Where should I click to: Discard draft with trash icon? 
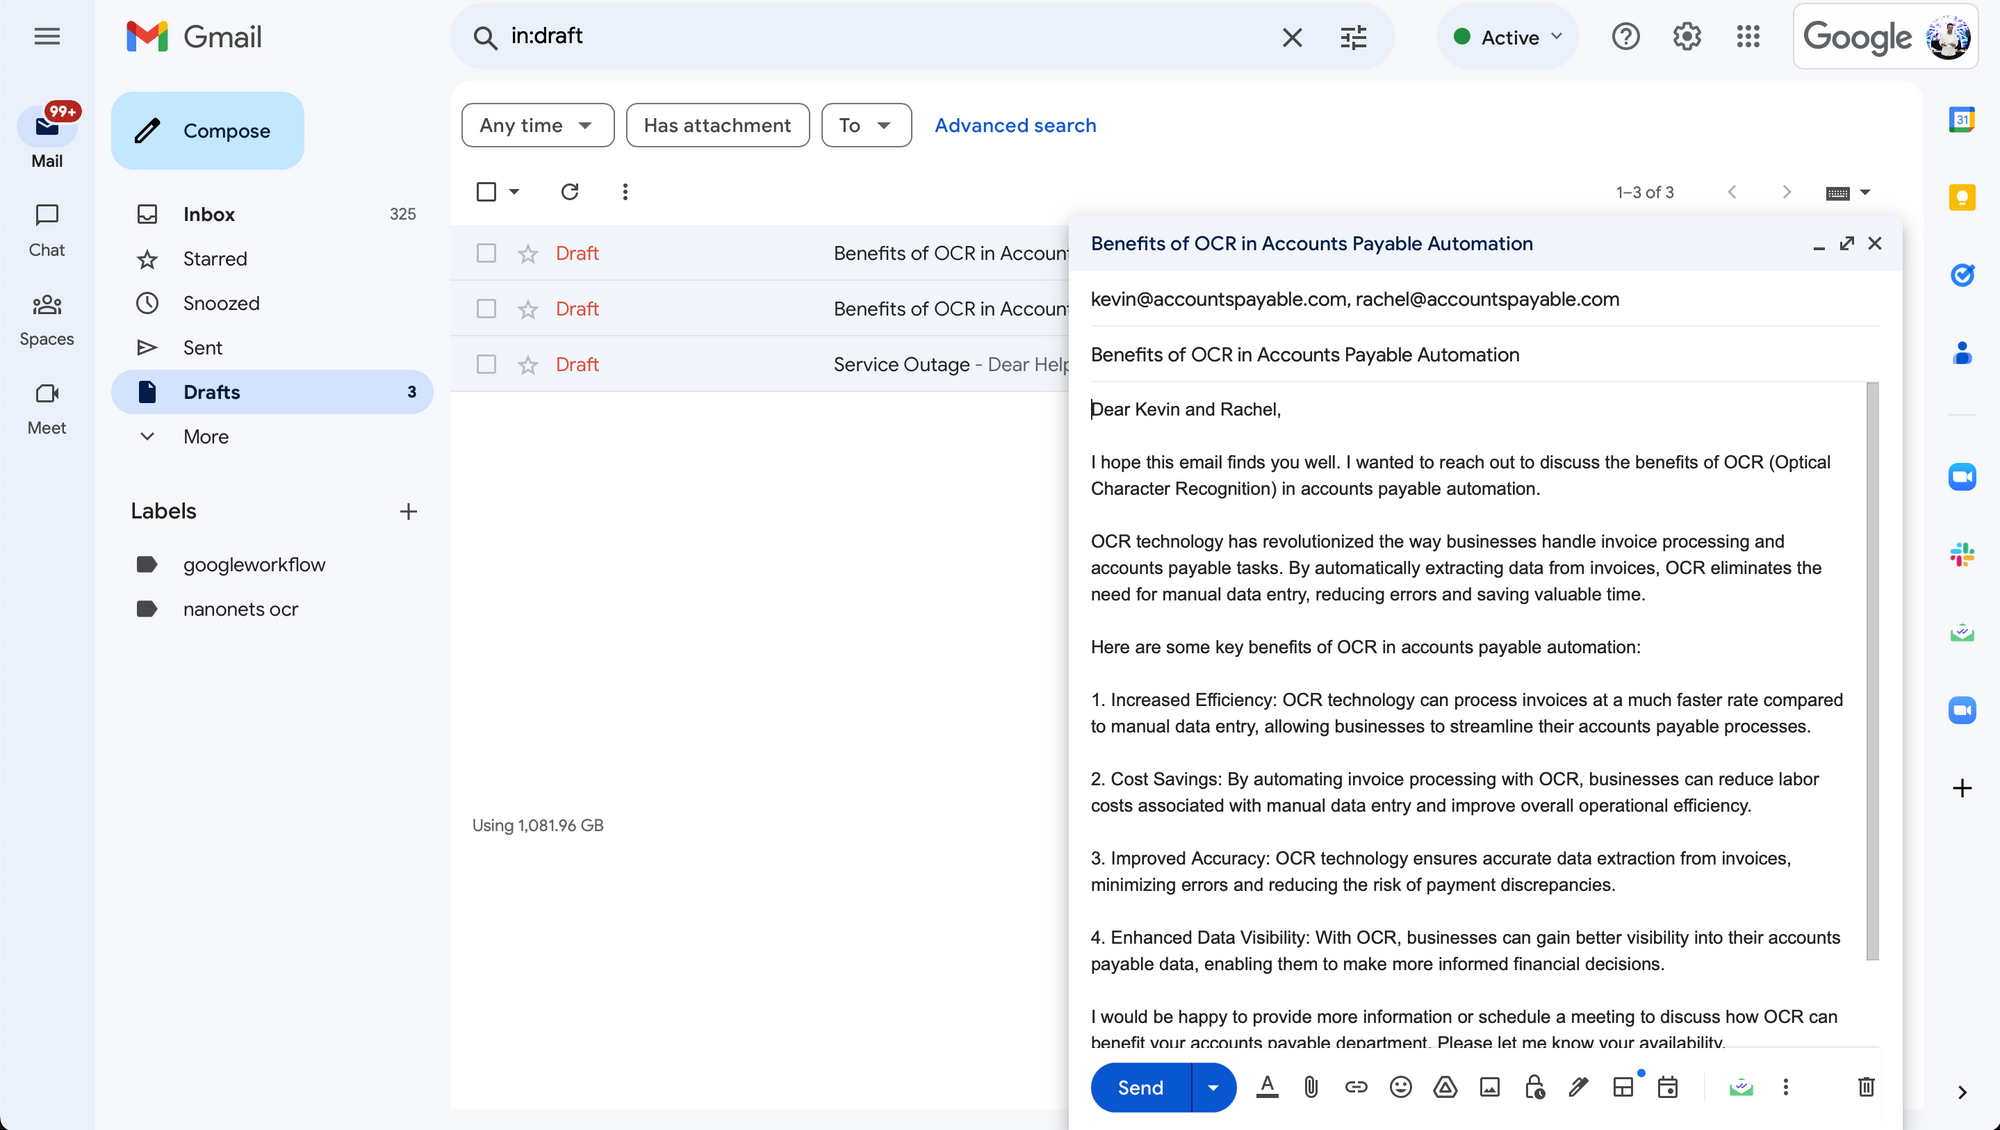[1865, 1087]
